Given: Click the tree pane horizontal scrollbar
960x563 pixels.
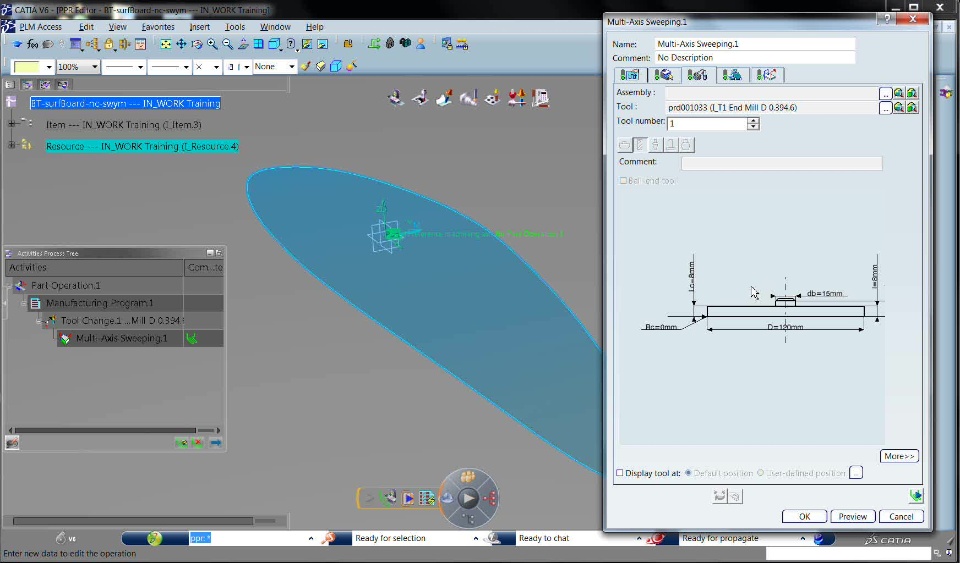Looking at the screenshot, I should point(144,521).
